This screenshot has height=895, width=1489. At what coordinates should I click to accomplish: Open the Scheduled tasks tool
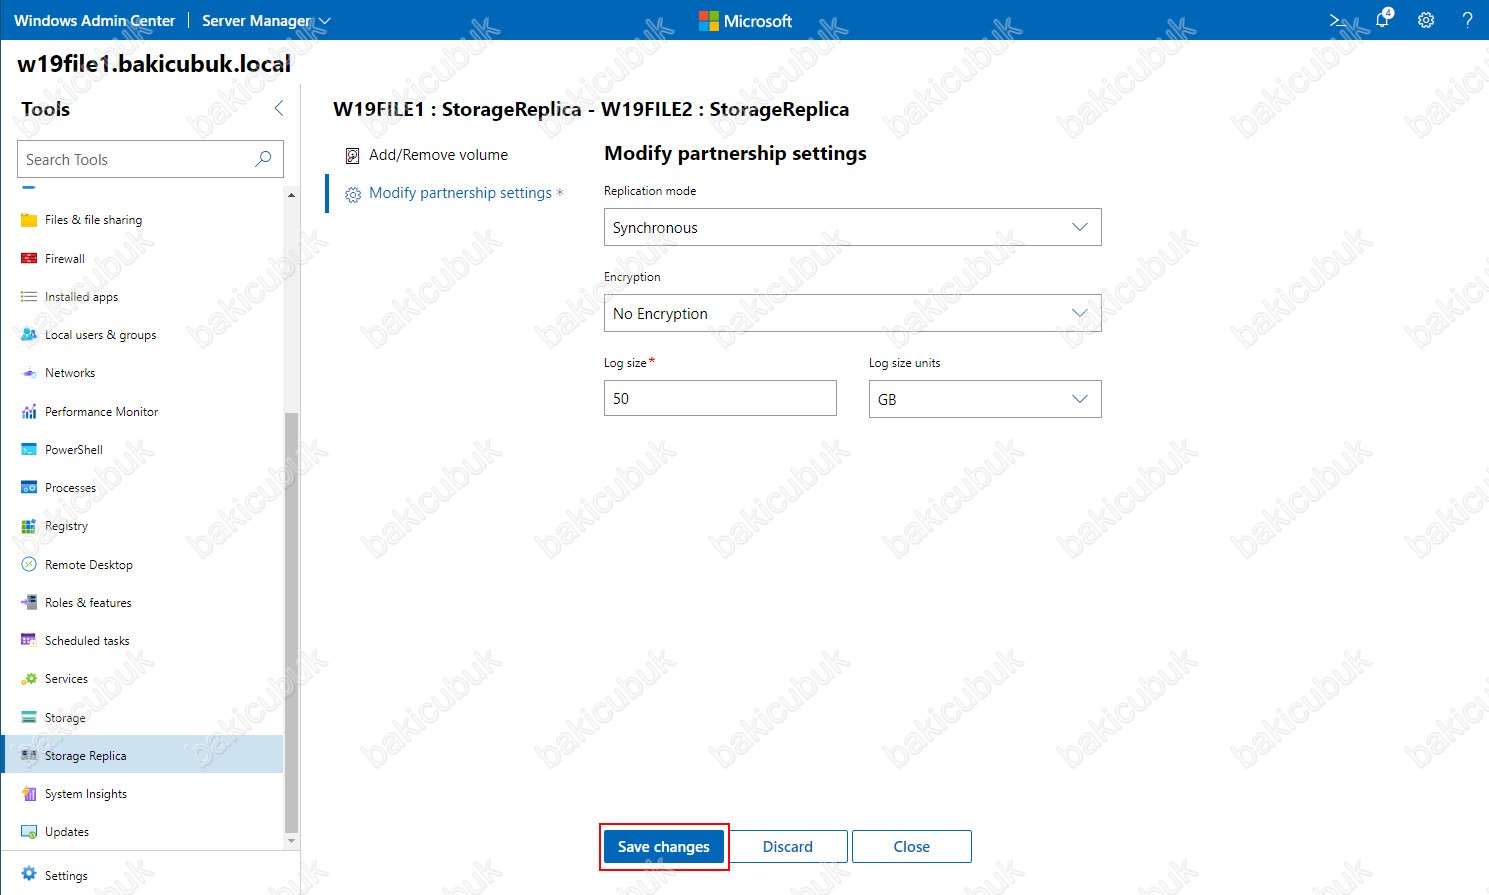[x=142, y=641]
